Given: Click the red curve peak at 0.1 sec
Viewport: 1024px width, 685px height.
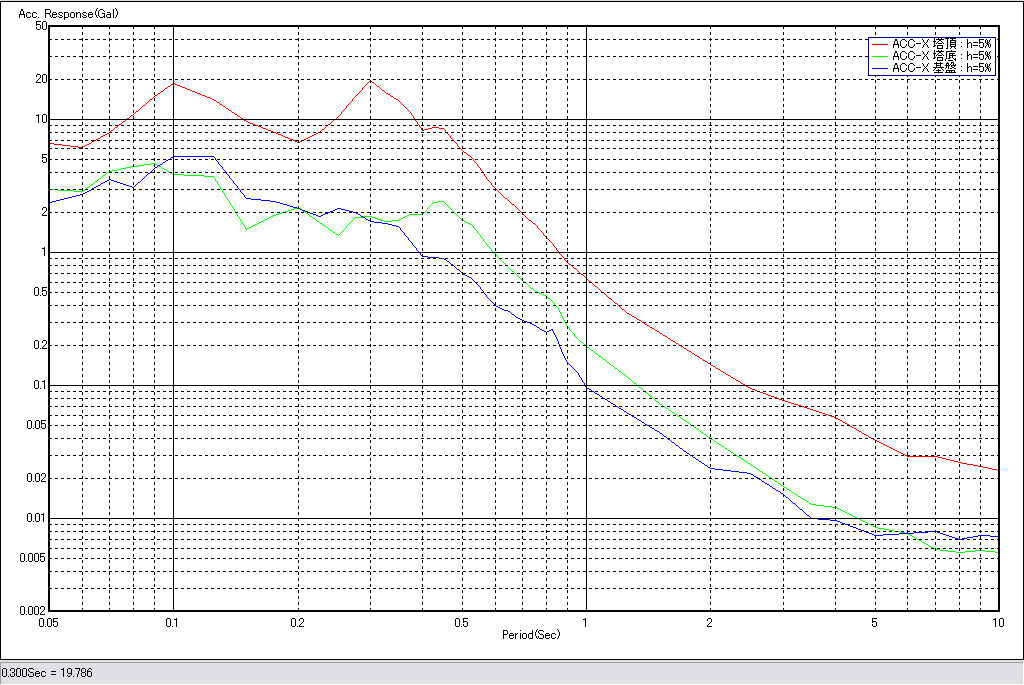Looking at the screenshot, I should tap(174, 83).
